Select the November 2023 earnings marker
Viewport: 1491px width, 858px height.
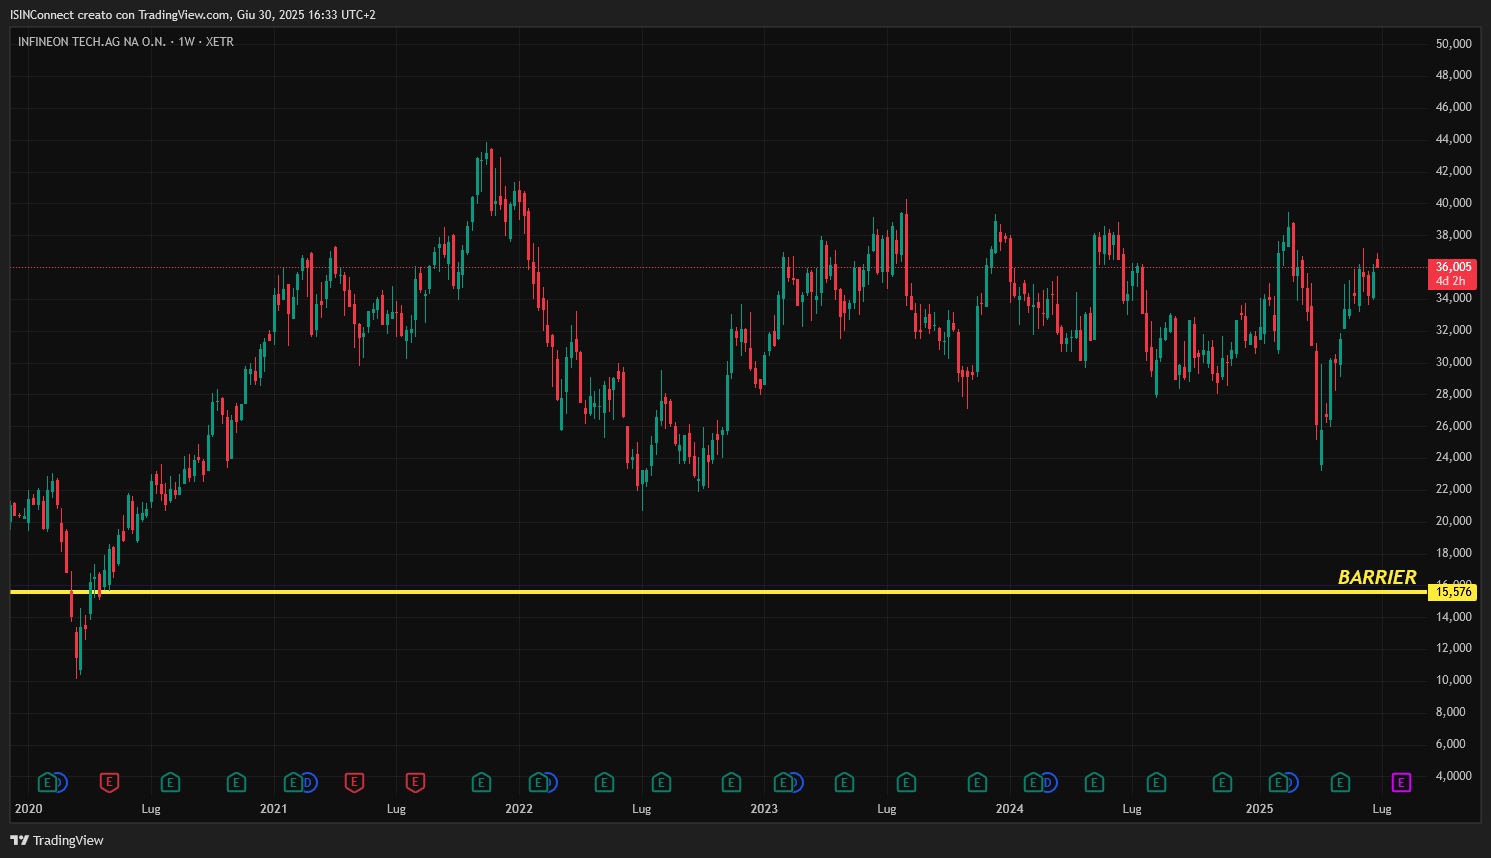click(x=978, y=782)
